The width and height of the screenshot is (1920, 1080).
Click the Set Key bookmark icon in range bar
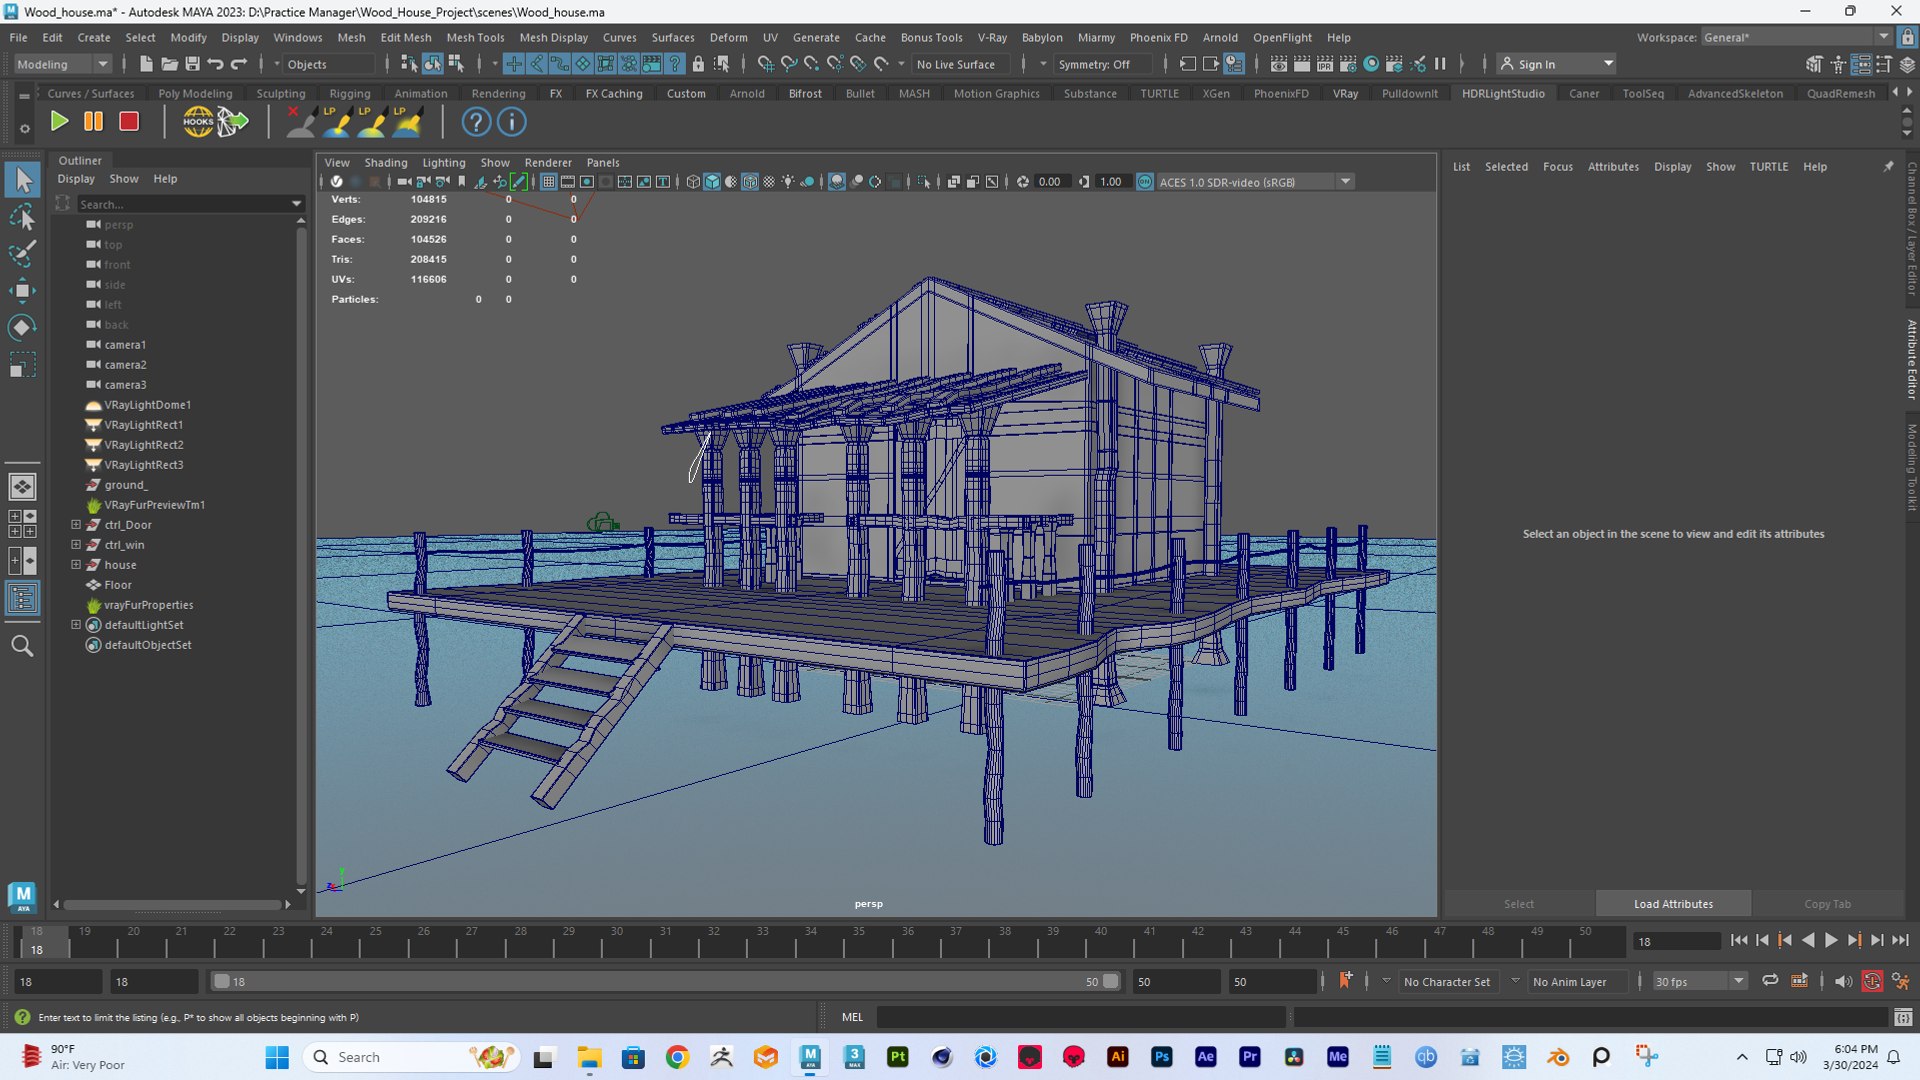click(x=1345, y=981)
